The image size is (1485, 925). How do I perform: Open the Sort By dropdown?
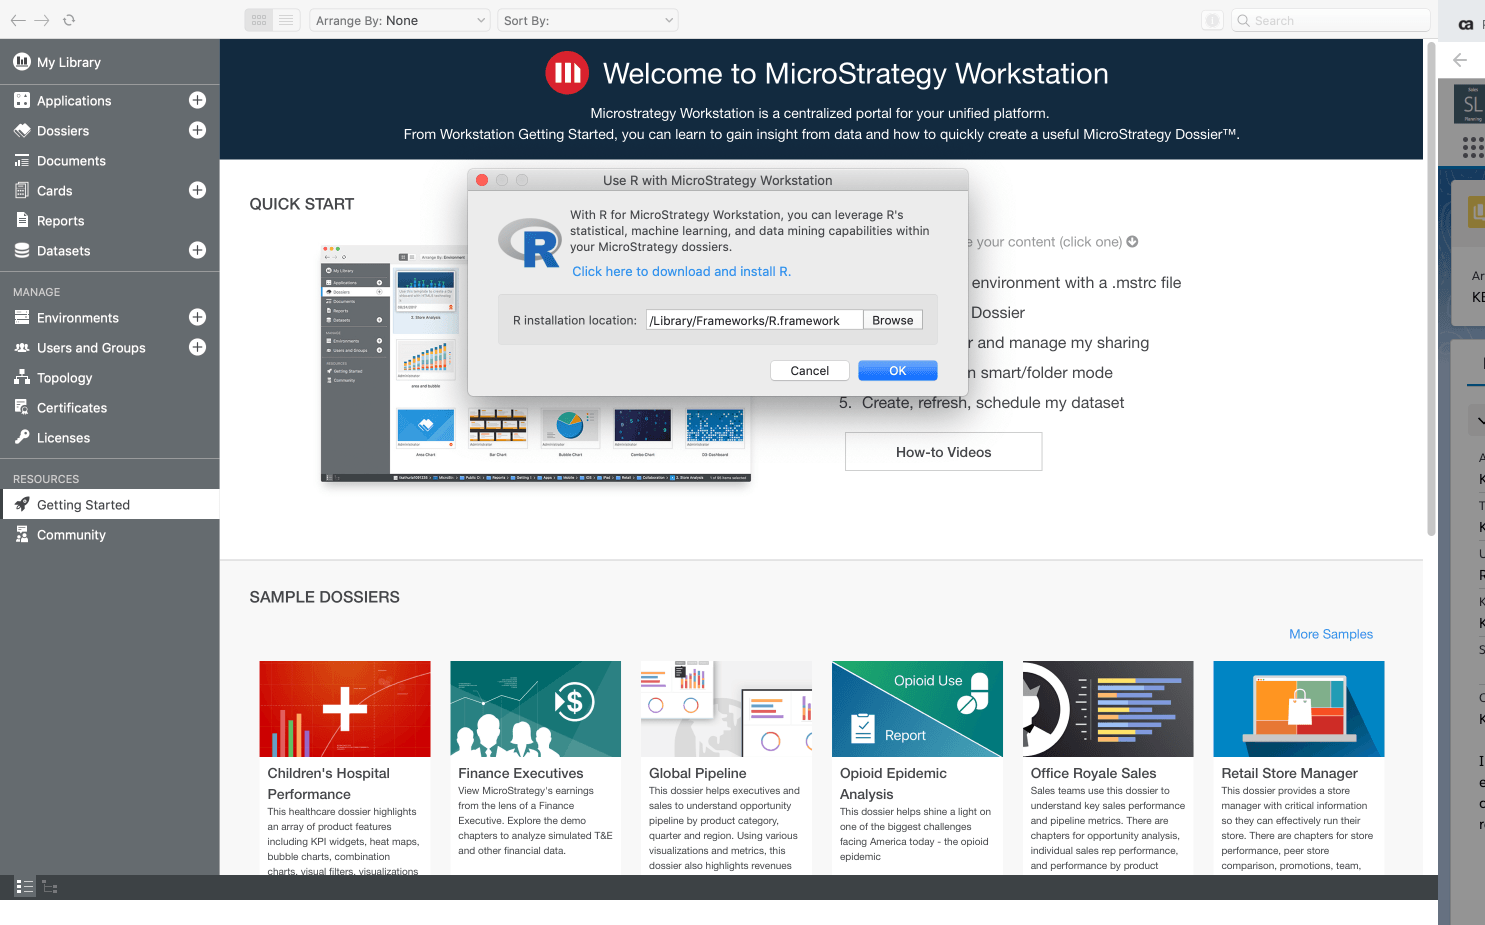(588, 20)
